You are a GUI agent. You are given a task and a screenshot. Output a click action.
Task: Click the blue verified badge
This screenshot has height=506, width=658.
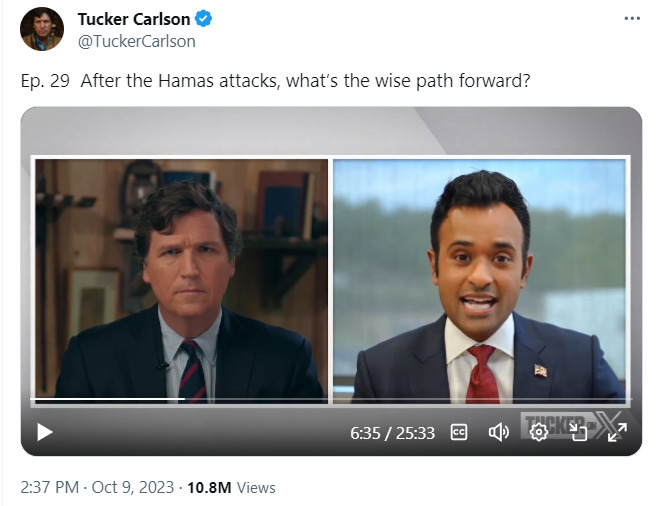point(203,20)
